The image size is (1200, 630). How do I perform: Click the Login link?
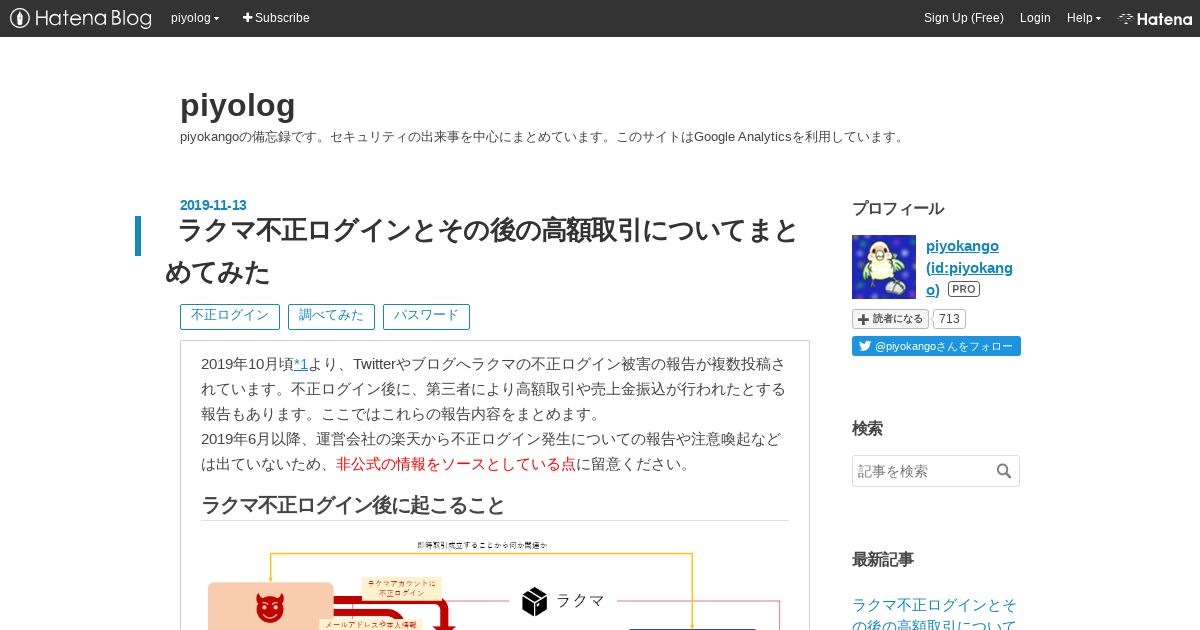[x=1035, y=18]
